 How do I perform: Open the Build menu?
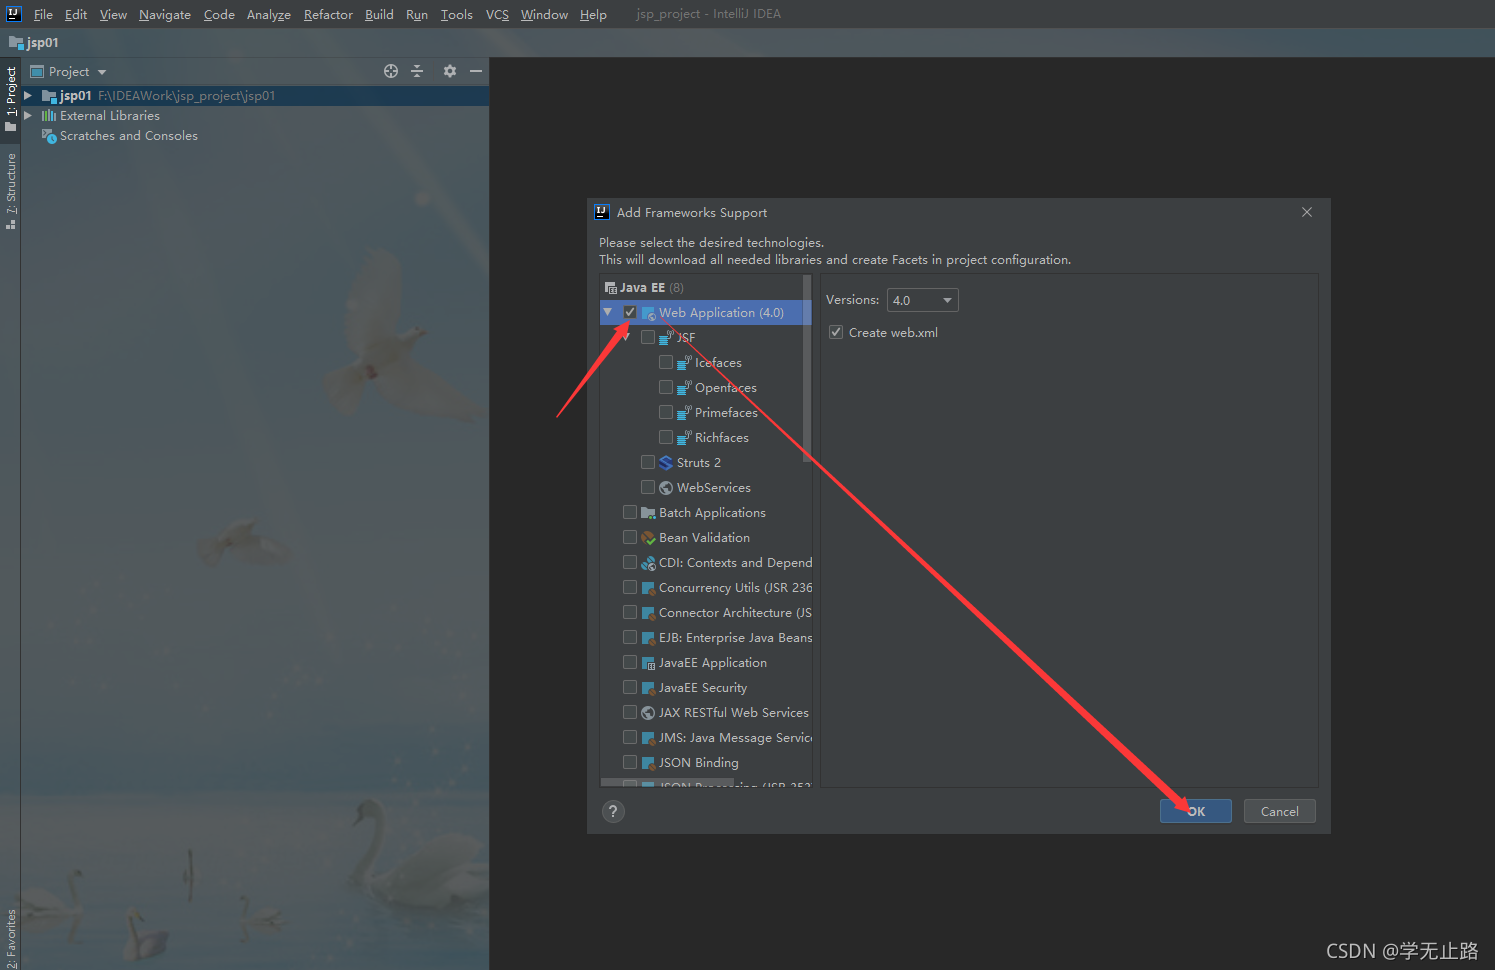tap(379, 15)
